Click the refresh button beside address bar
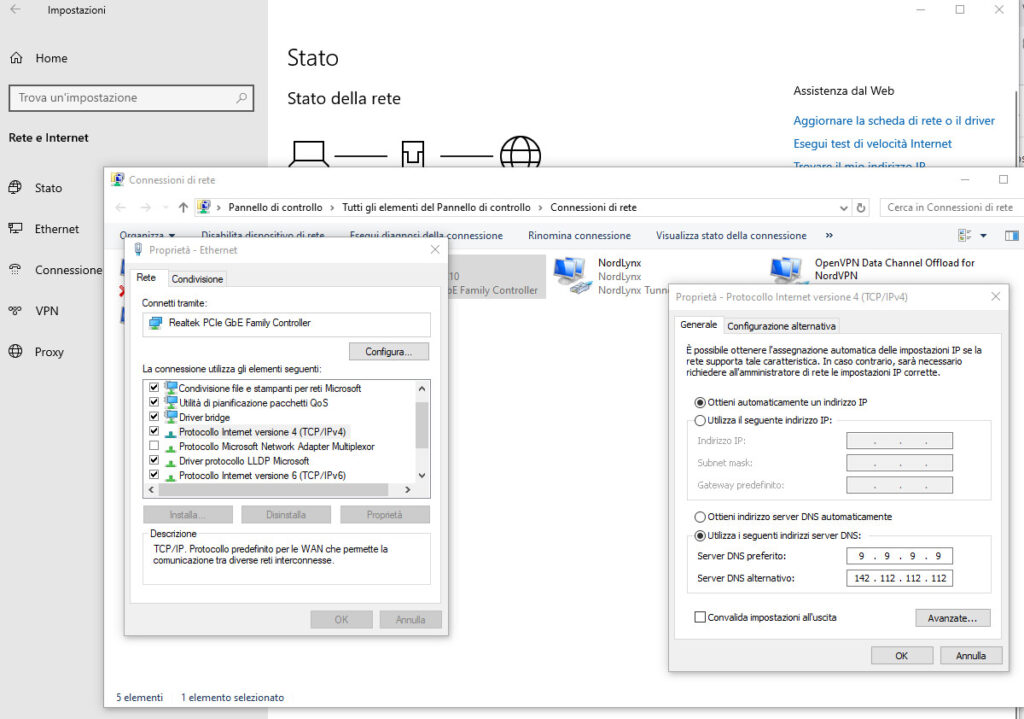This screenshot has height=719, width=1024. coord(861,208)
